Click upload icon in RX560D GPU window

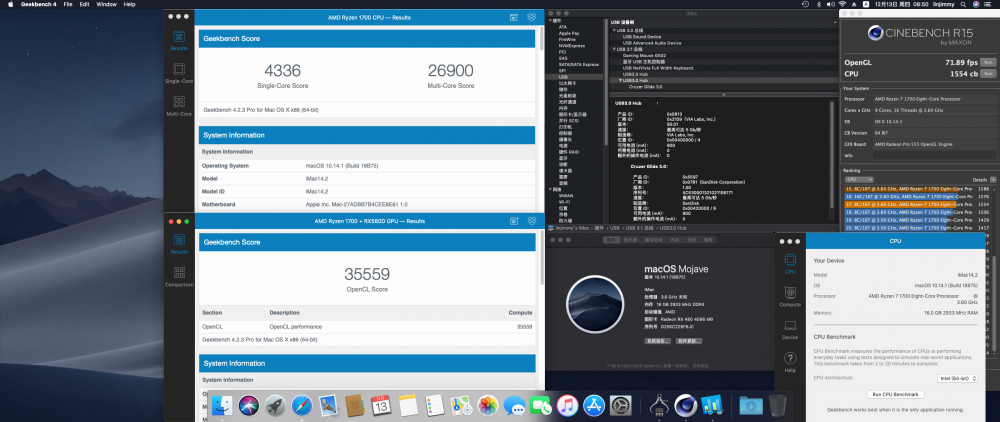point(514,221)
